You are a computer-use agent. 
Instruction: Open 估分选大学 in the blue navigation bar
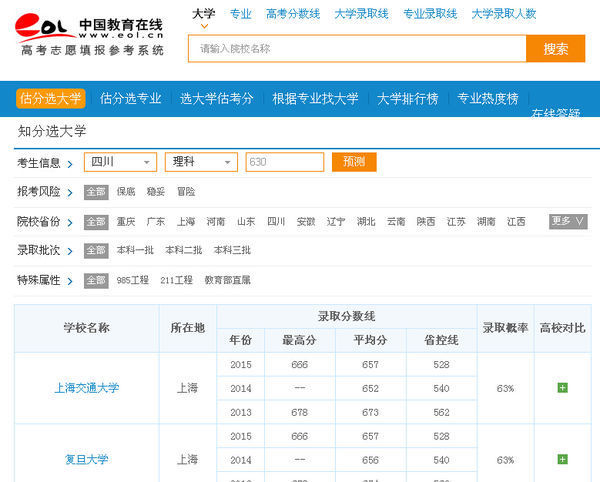pos(51,98)
